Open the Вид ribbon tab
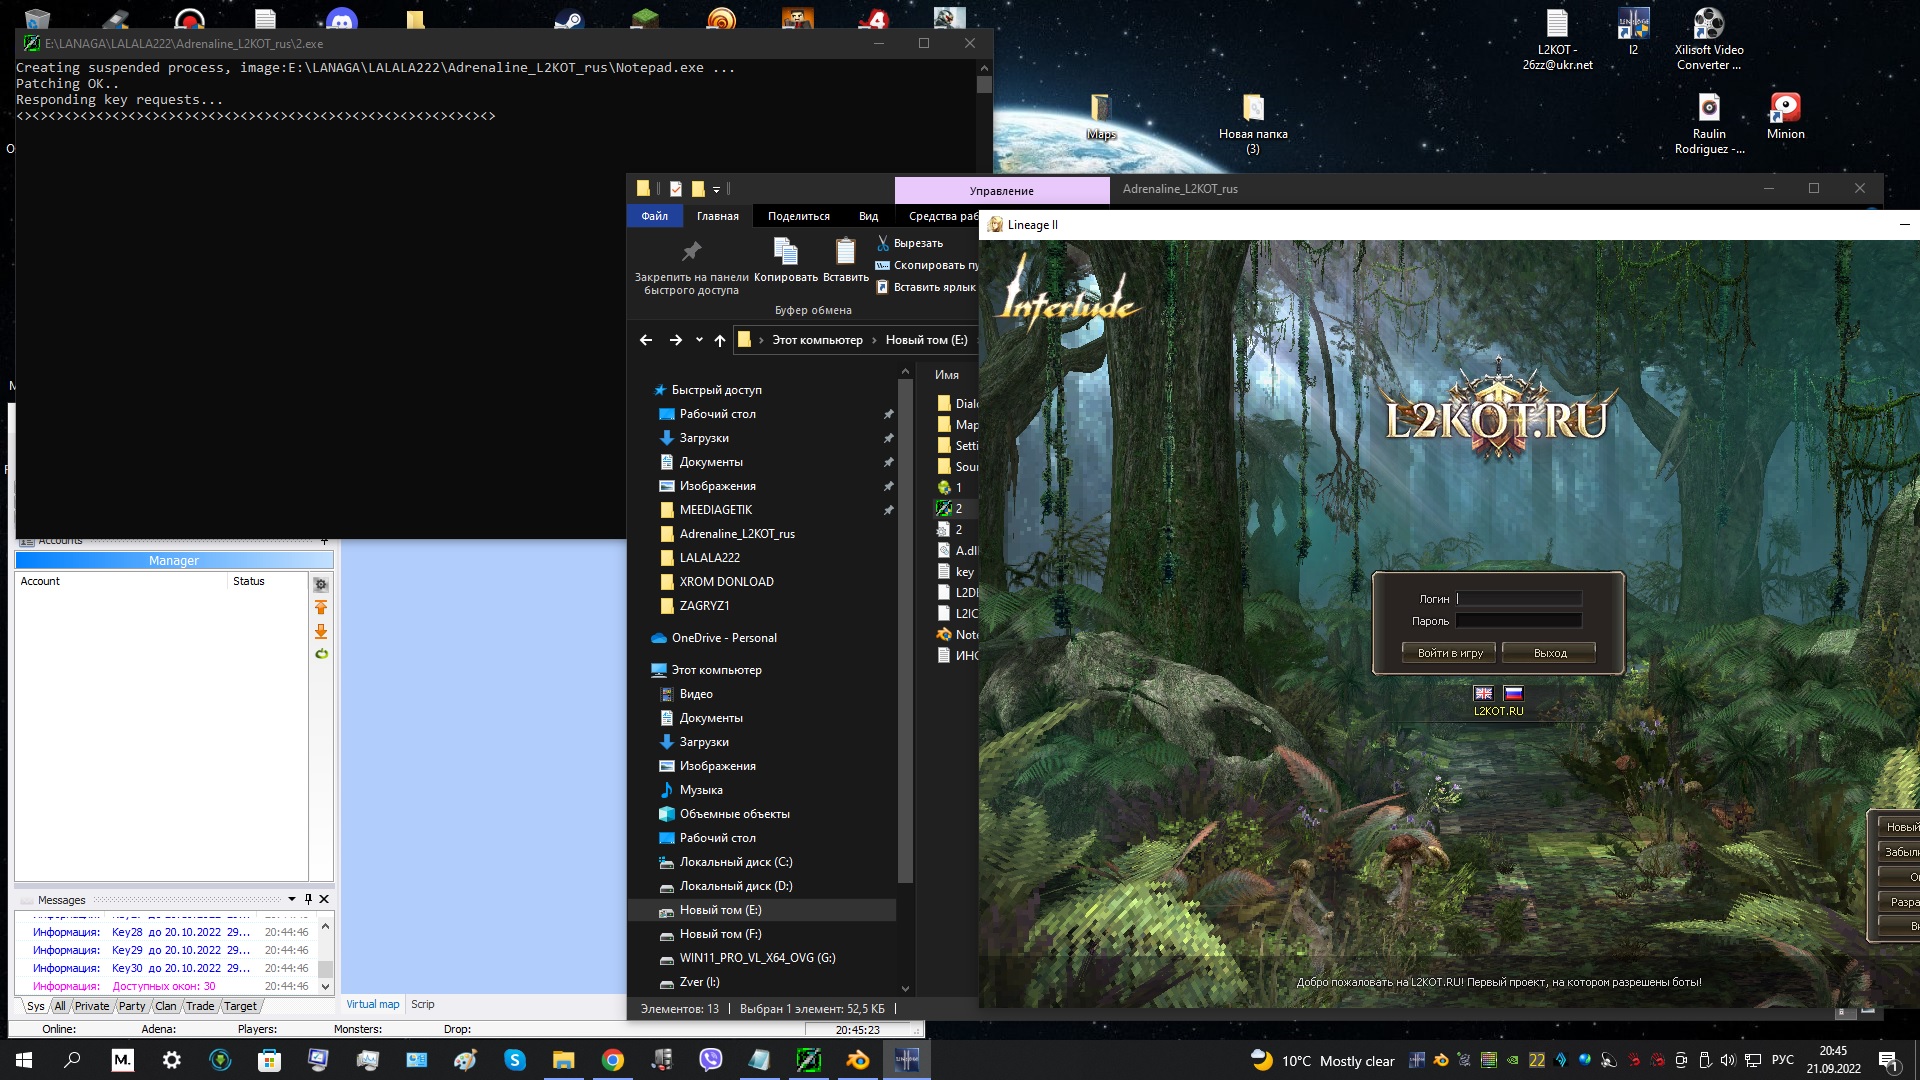The image size is (1920, 1080). (868, 216)
